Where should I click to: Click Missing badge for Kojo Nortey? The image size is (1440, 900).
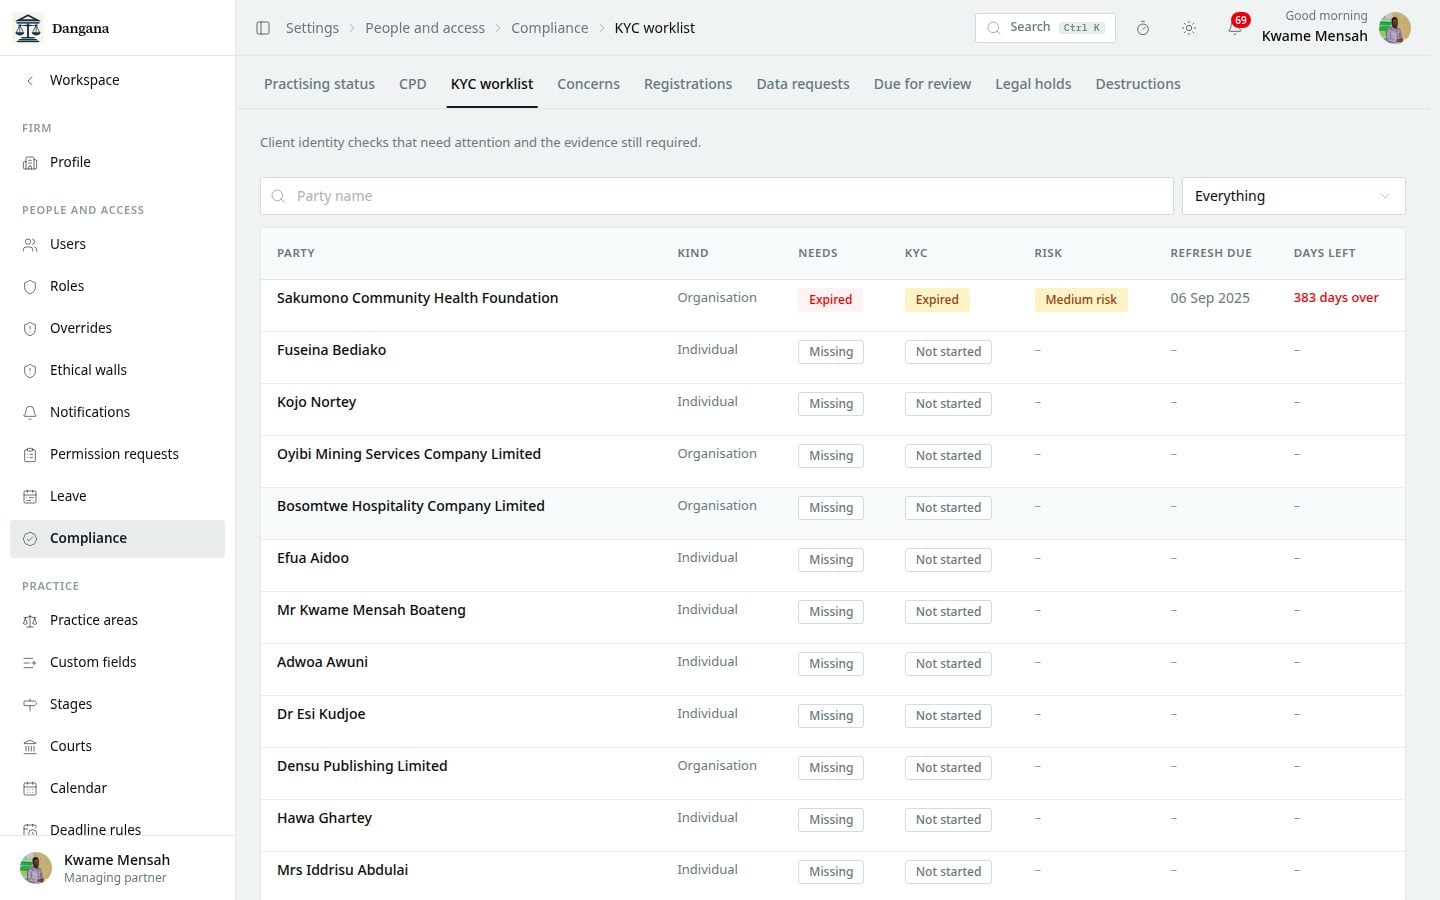pyautogui.click(x=831, y=404)
